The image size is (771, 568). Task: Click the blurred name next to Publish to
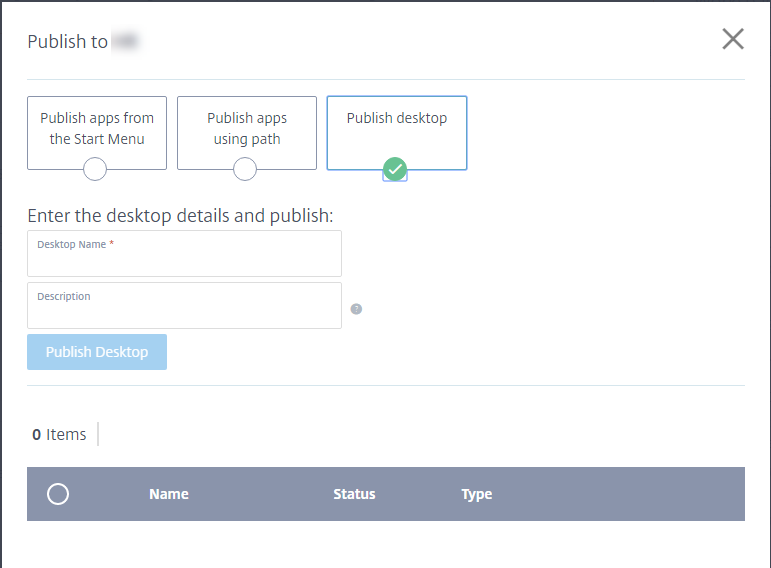[x=125, y=41]
